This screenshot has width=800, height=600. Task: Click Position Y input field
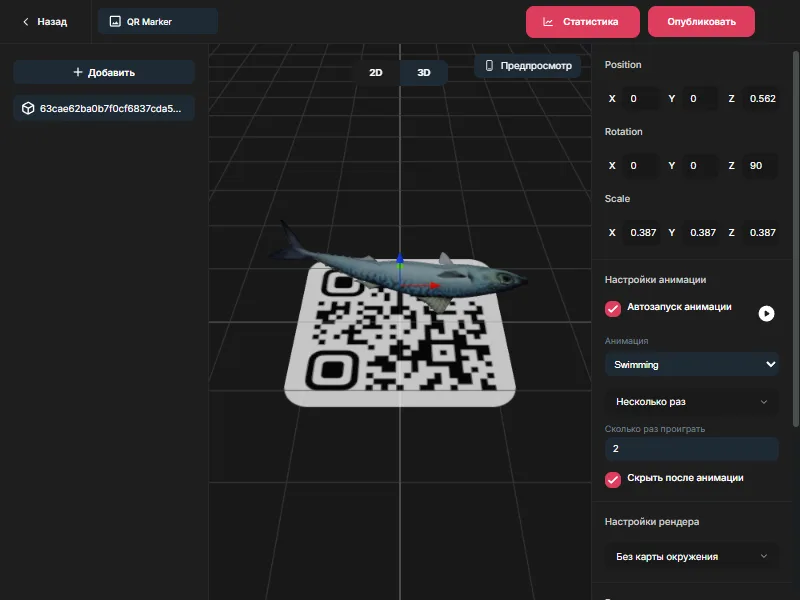point(701,98)
